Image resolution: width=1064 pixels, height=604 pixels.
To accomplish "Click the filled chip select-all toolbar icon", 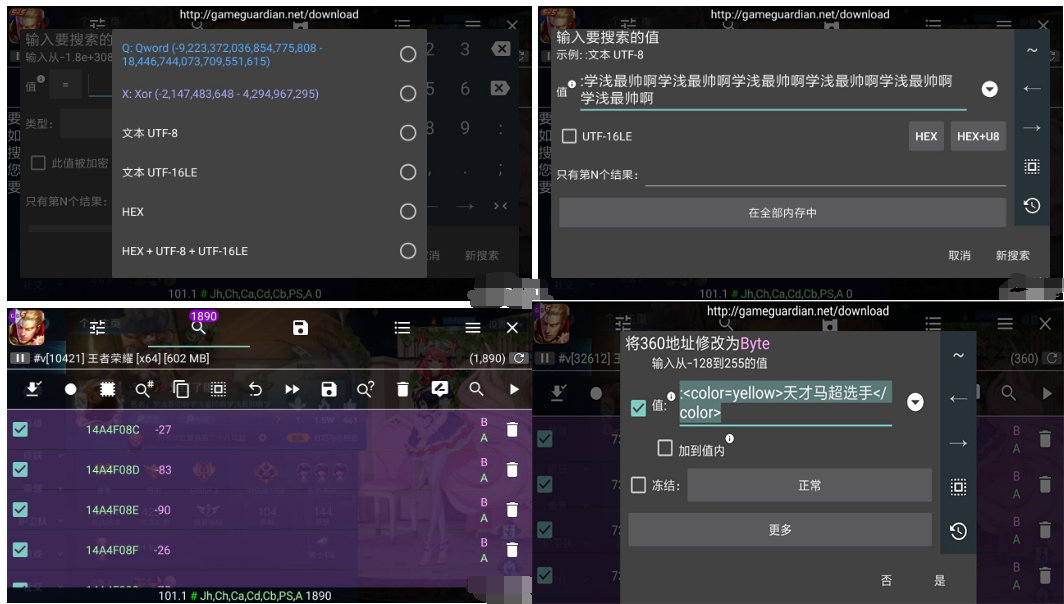I will (x=107, y=389).
